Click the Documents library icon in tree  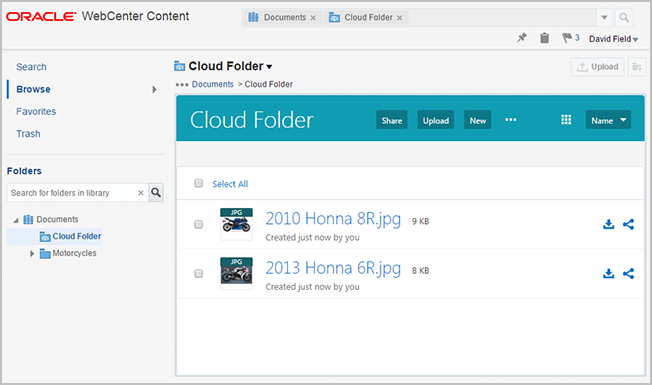pyautogui.click(x=28, y=220)
